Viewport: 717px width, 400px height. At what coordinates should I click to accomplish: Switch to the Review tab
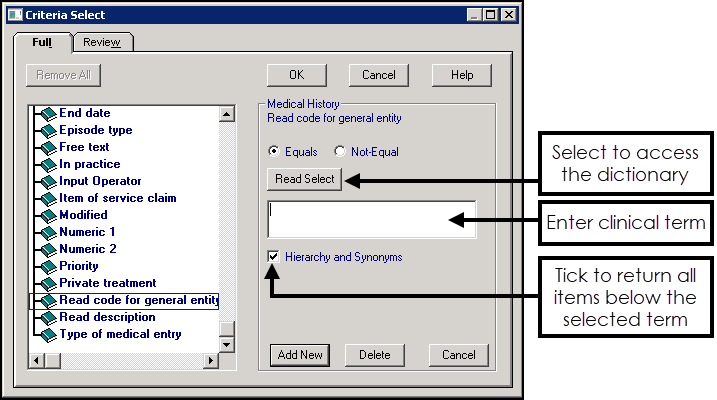(x=102, y=42)
